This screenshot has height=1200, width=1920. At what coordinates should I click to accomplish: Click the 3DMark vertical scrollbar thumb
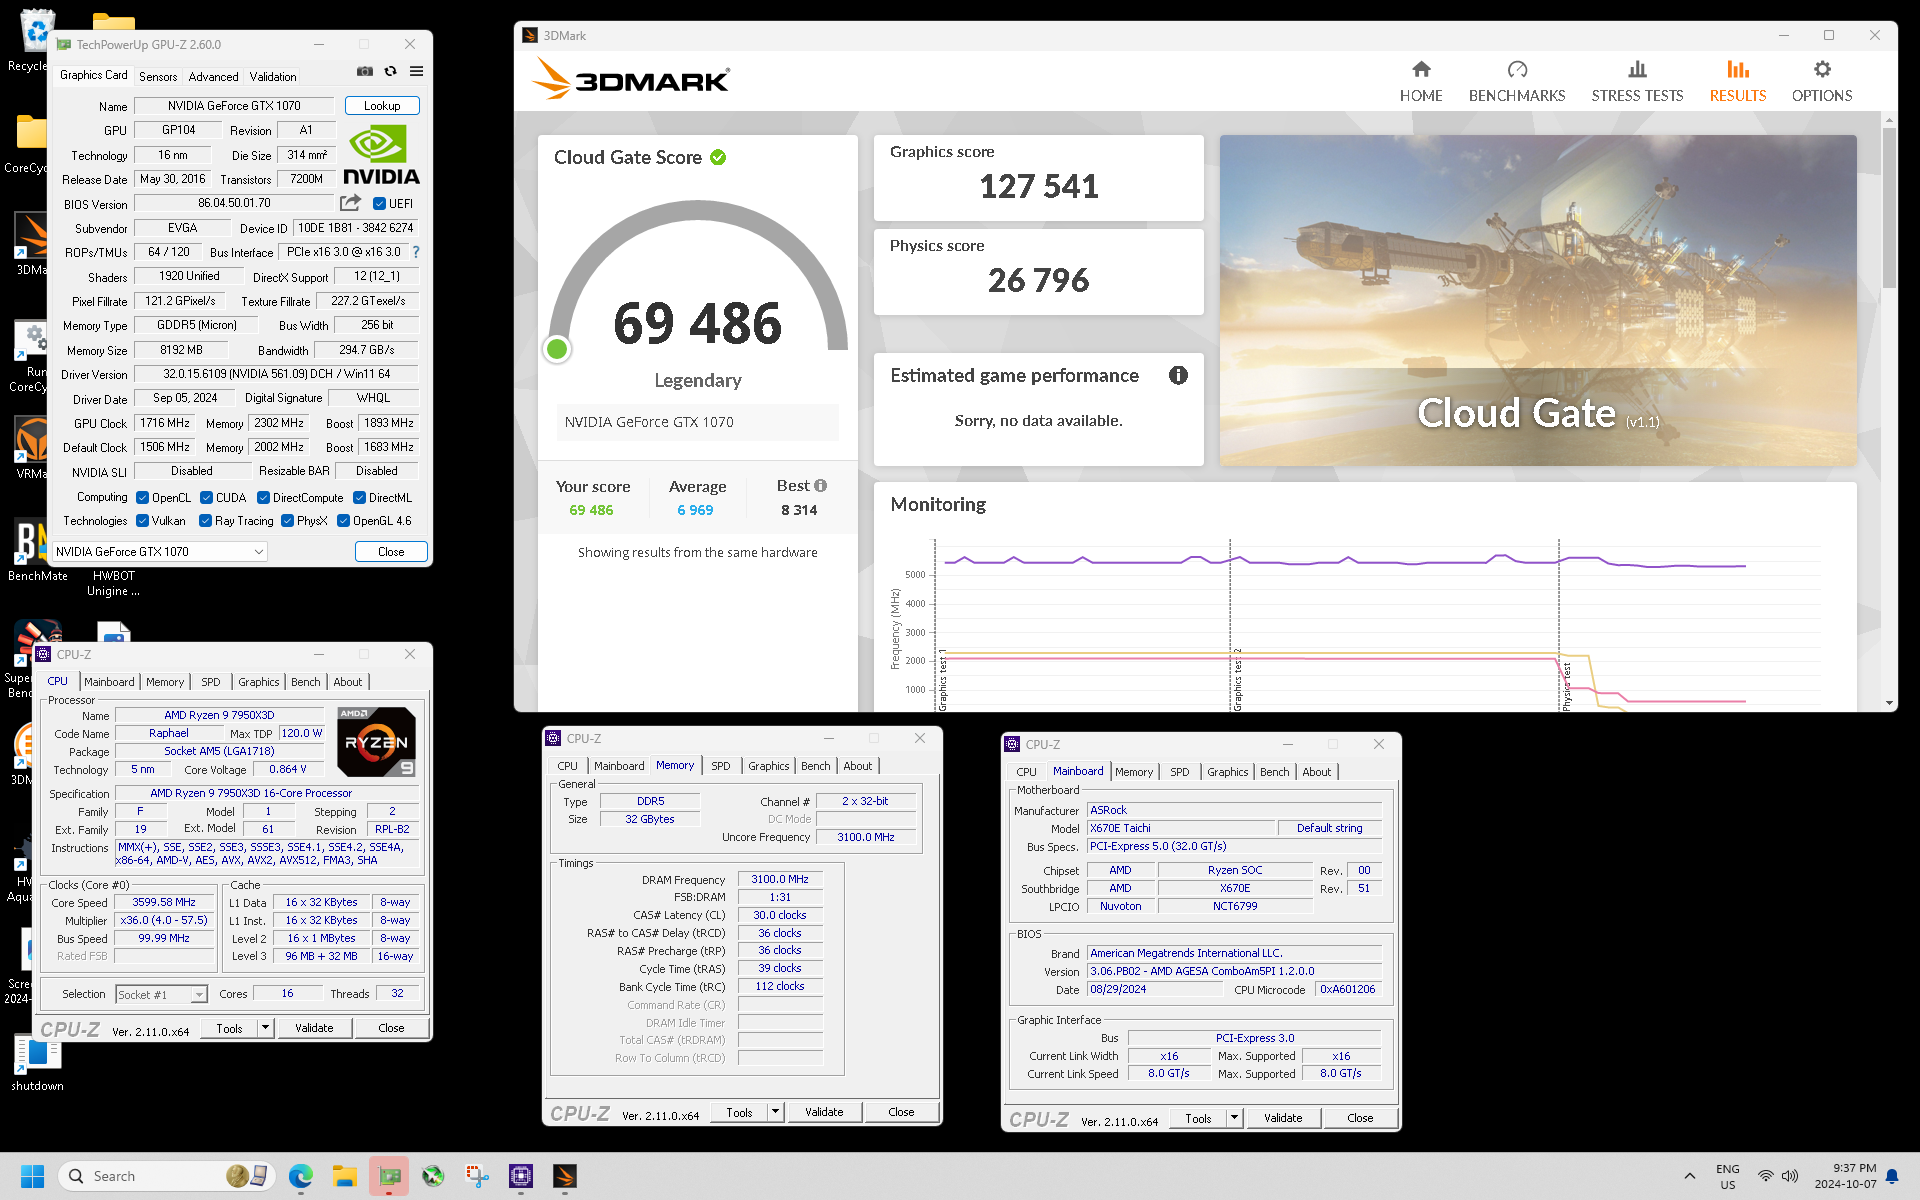pos(1888,208)
